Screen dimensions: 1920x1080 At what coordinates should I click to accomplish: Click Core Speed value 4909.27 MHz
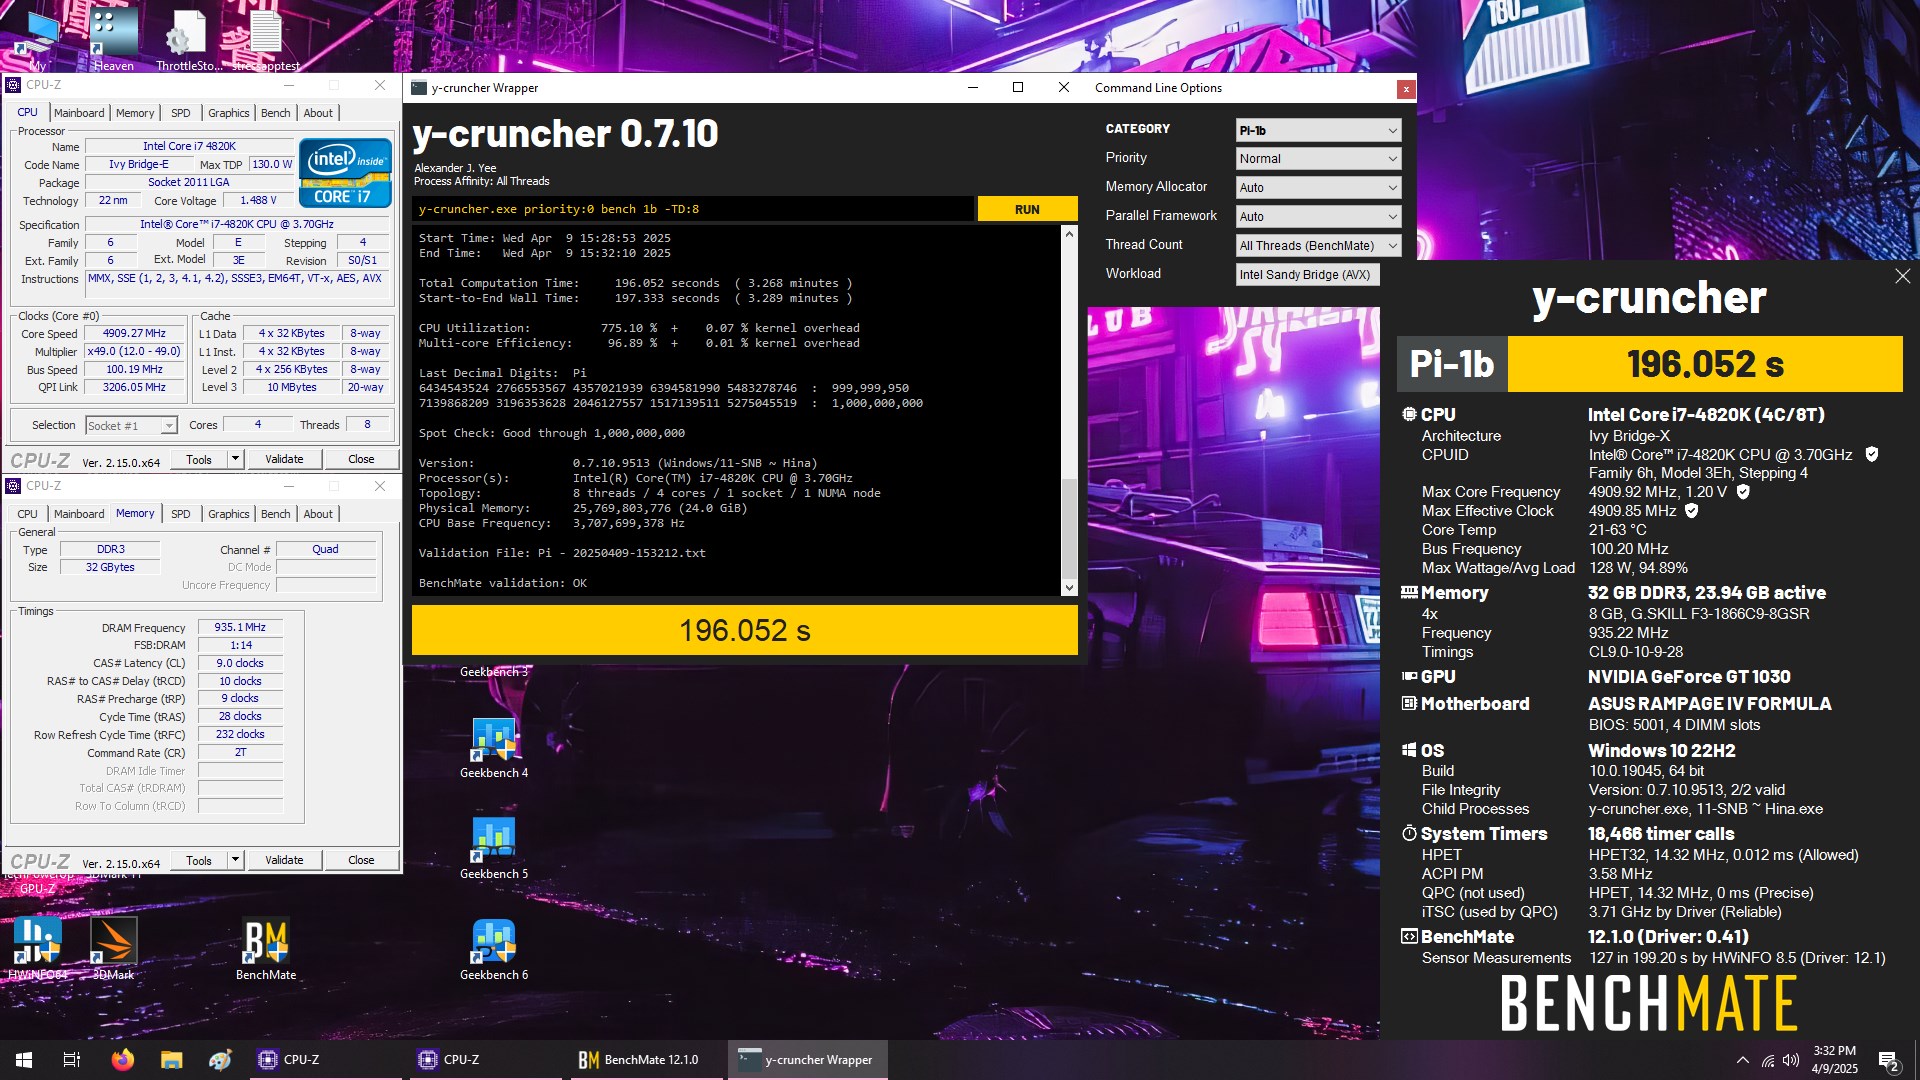(x=134, y=334)
